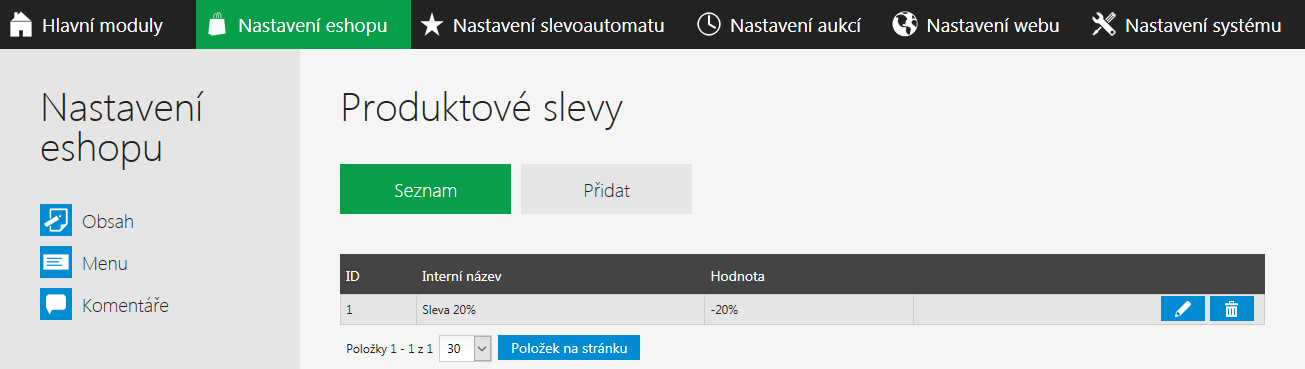Click the Komentáře speech bubble icon
1305x369 pixels.
56,304
